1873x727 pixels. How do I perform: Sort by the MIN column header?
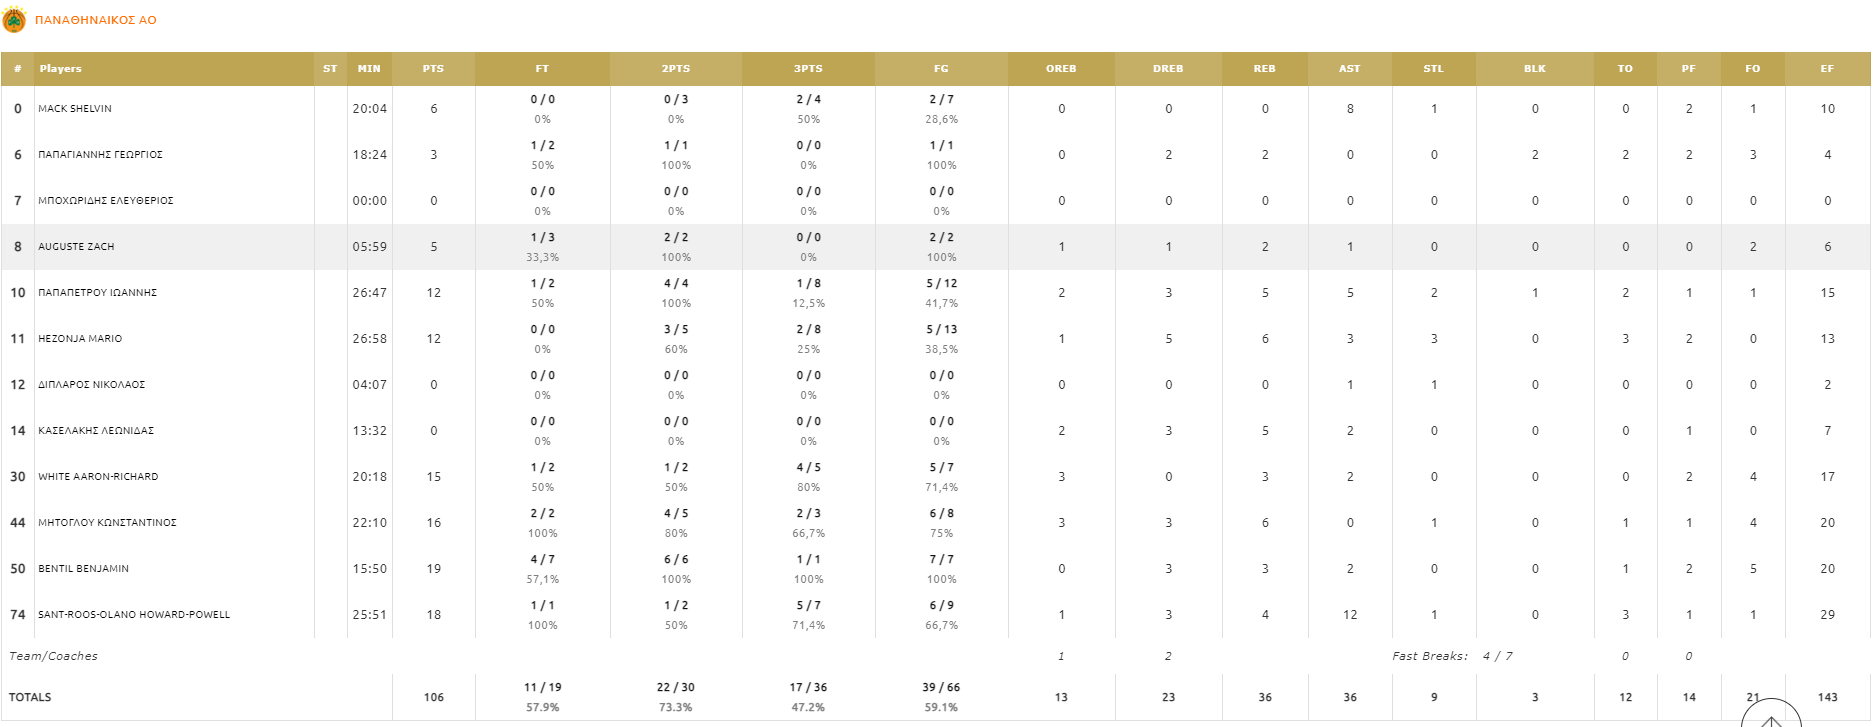click(x=369, y=69)
